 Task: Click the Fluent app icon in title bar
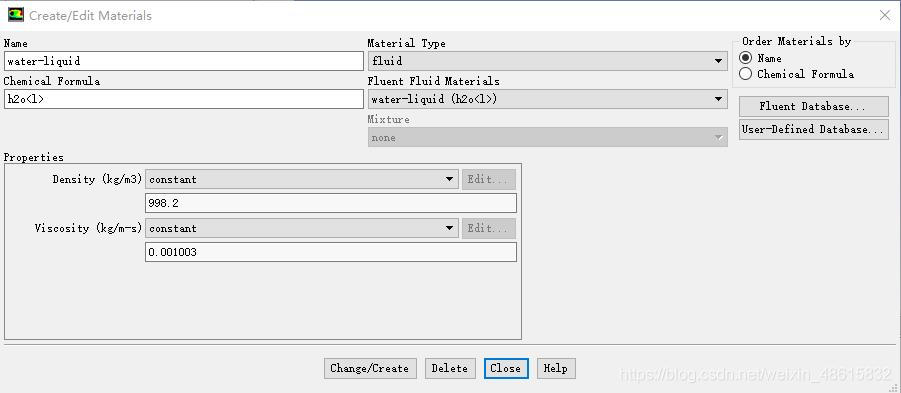click(x=16, y=15)
